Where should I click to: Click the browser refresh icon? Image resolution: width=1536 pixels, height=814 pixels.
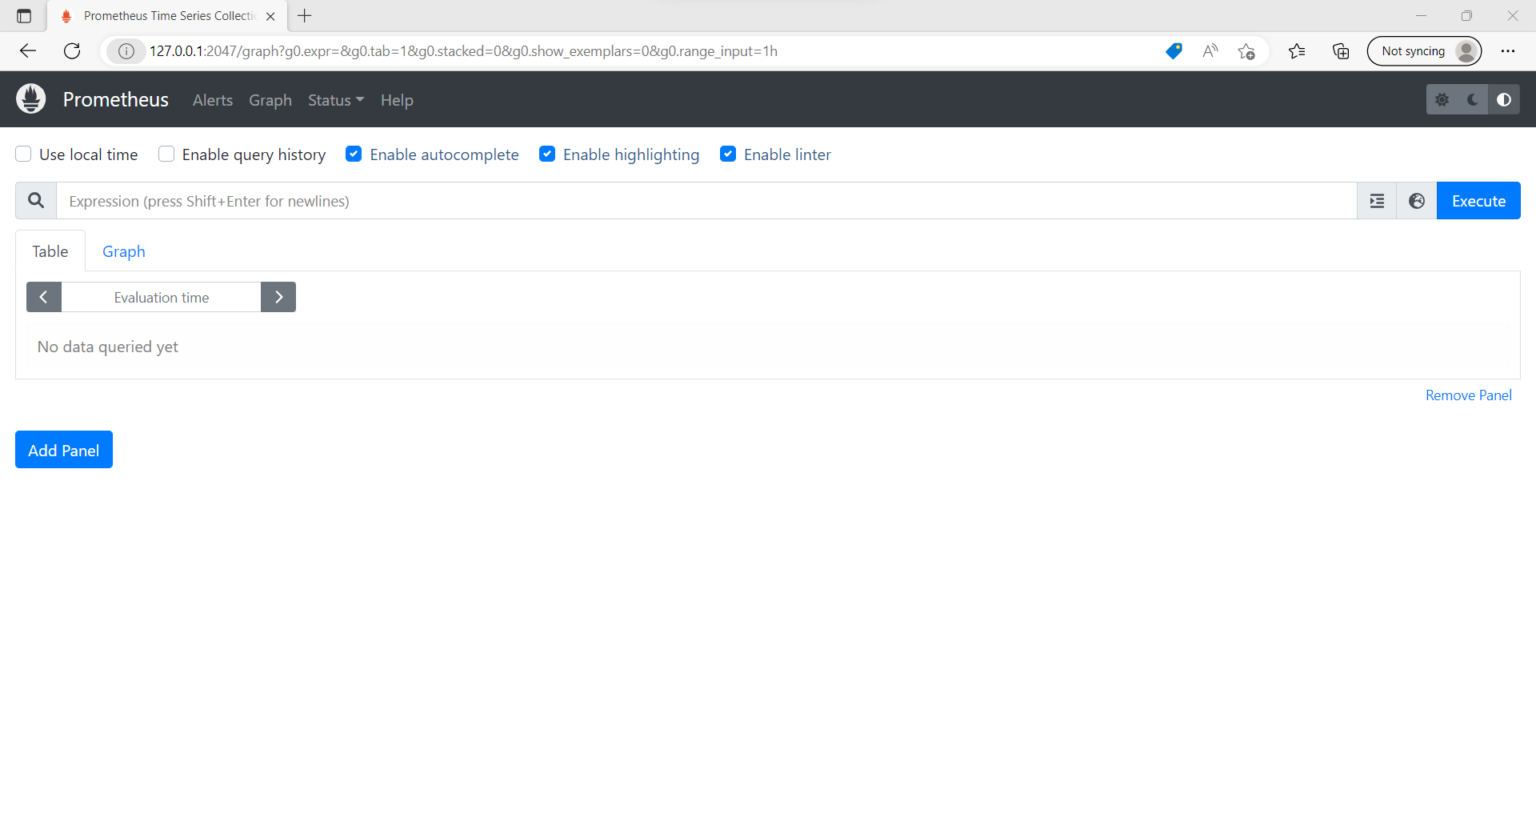tap(70, 50)
